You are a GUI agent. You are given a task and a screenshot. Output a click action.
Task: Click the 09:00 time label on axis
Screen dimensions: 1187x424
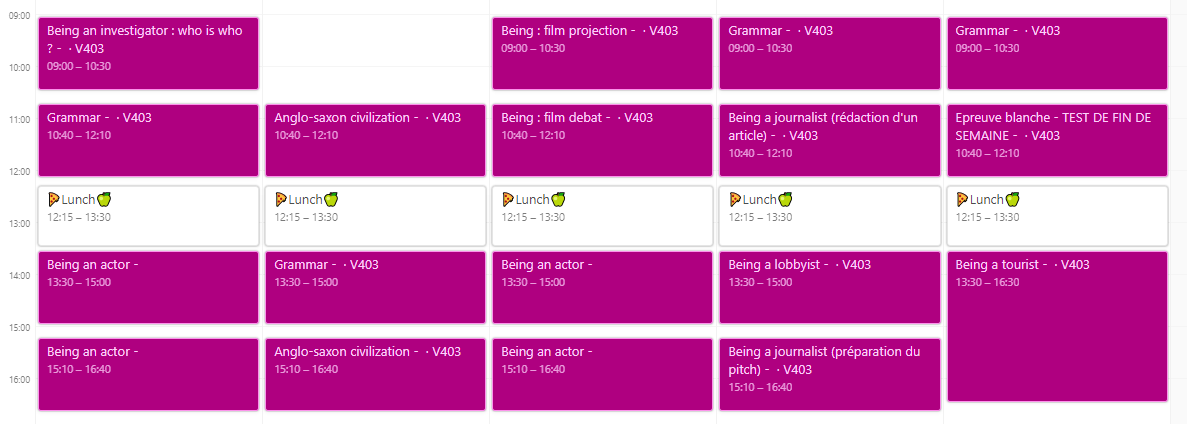(x=19, y=16)
